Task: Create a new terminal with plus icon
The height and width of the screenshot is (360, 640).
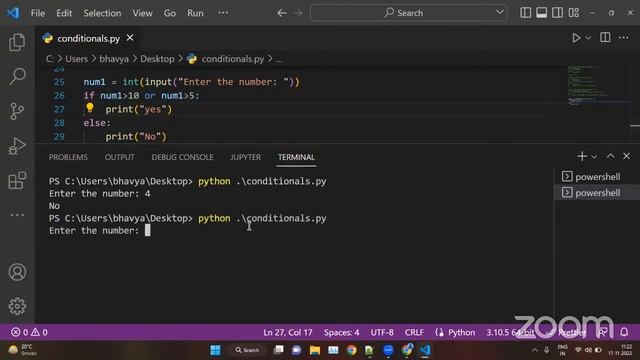Action: (582, 156)
